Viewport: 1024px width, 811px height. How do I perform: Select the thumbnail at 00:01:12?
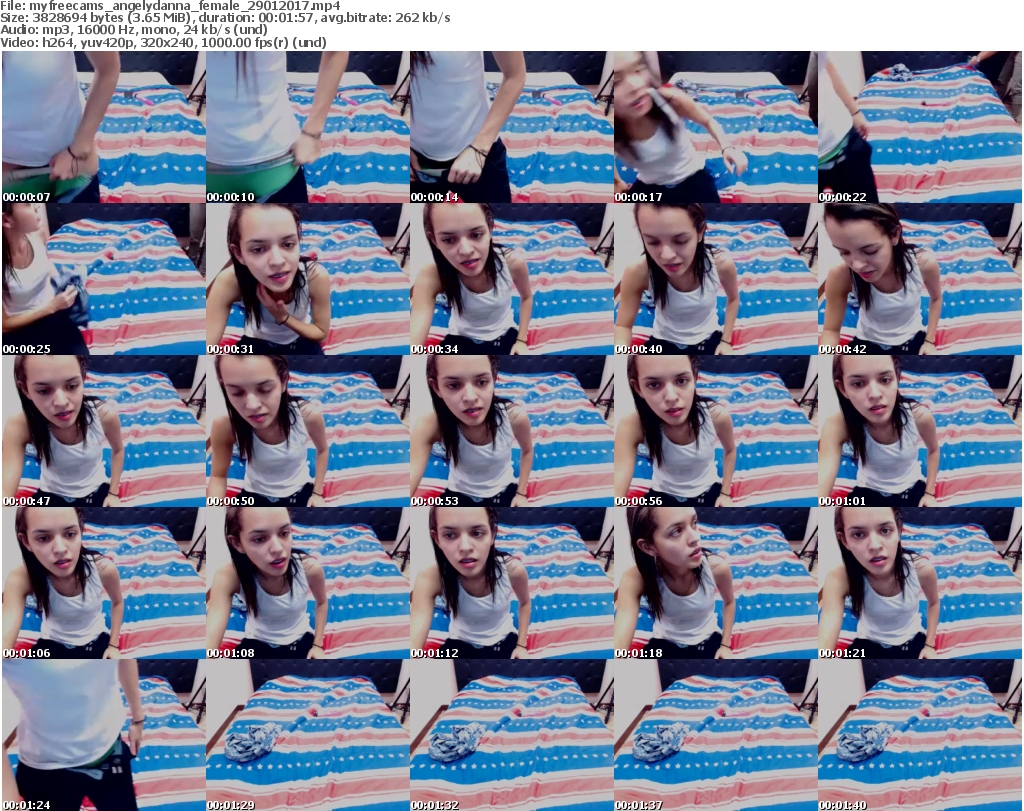coord(511,583)
